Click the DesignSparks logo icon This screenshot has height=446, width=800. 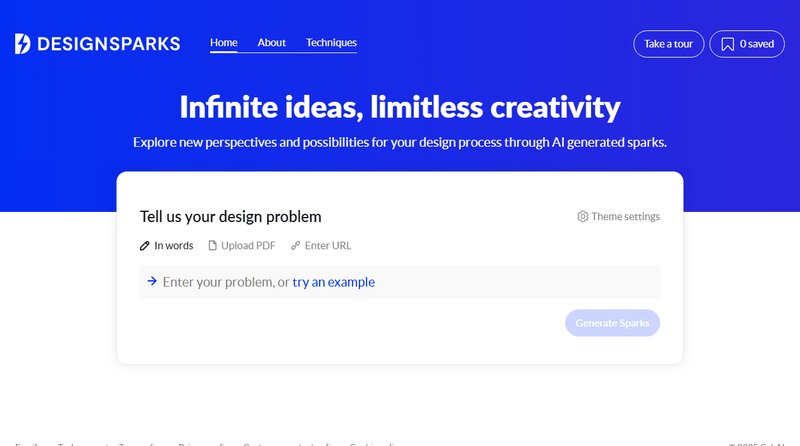pyautogui.click(x=23, y=43)
